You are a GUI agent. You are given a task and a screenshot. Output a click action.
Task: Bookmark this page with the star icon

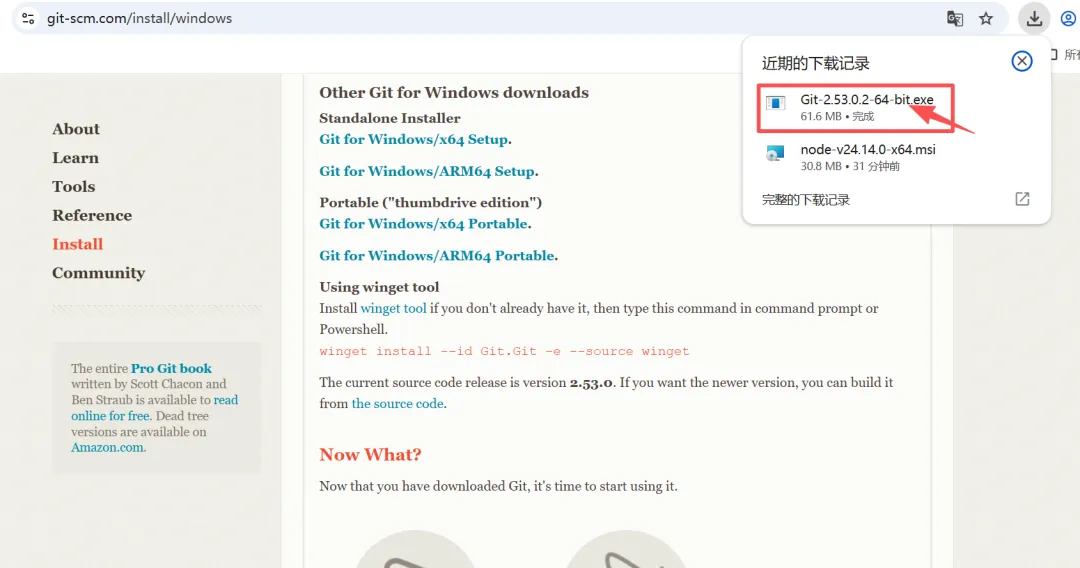coord(986,19)
